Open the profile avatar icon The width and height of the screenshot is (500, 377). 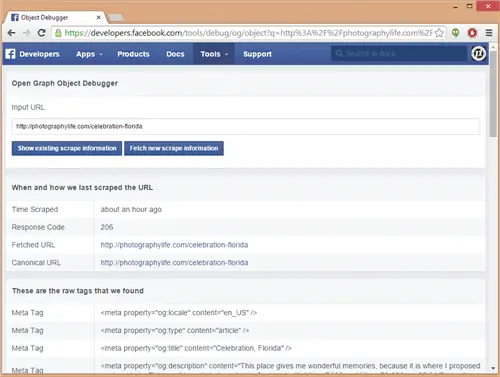tap(478, 53)
